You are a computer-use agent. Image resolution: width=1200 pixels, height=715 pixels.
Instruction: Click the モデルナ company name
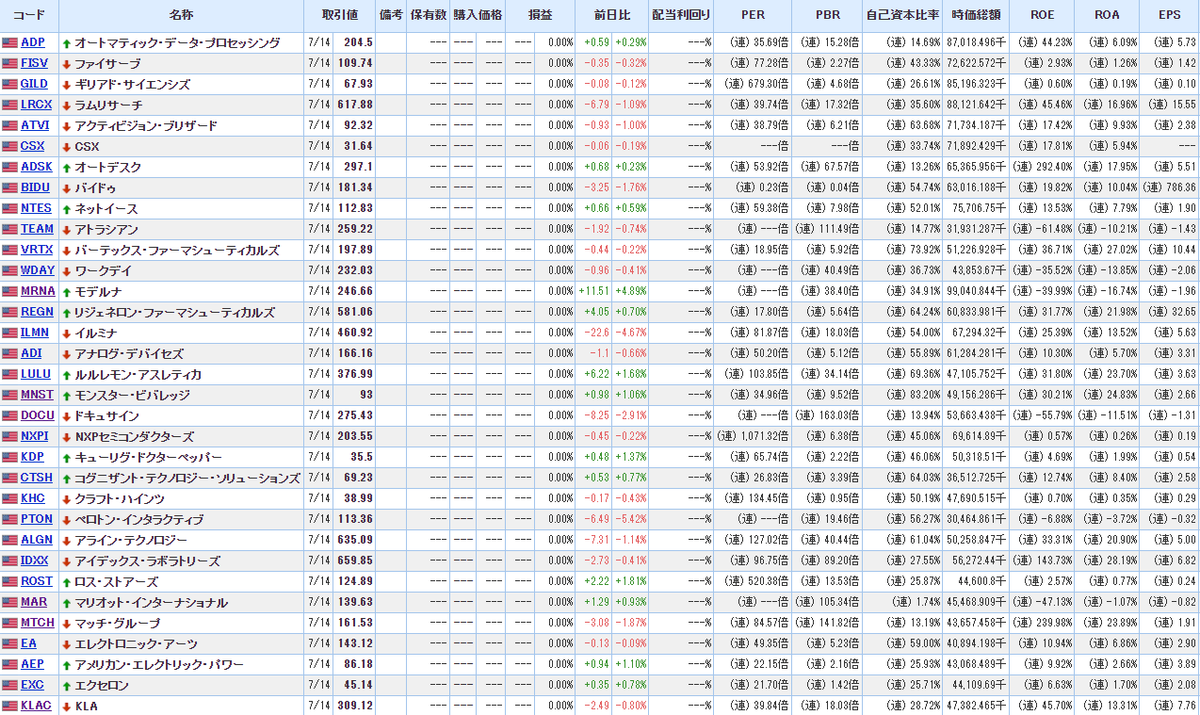coord(99,292)
